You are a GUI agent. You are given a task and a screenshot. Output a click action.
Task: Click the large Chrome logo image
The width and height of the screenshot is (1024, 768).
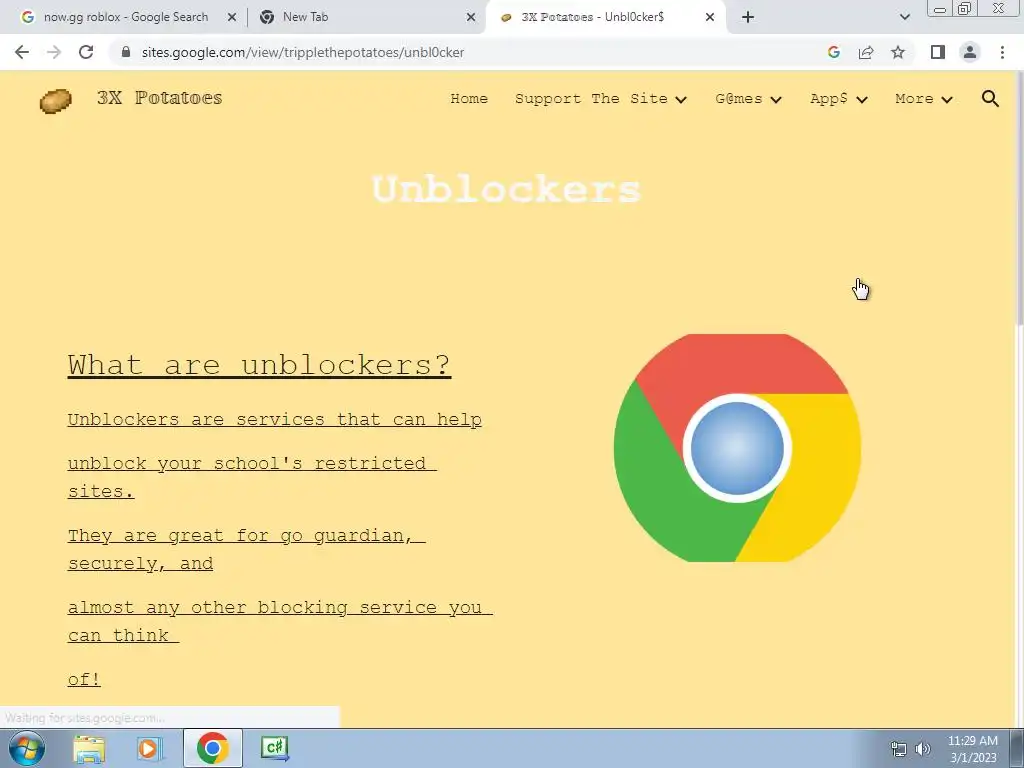(x=737, y=448)
